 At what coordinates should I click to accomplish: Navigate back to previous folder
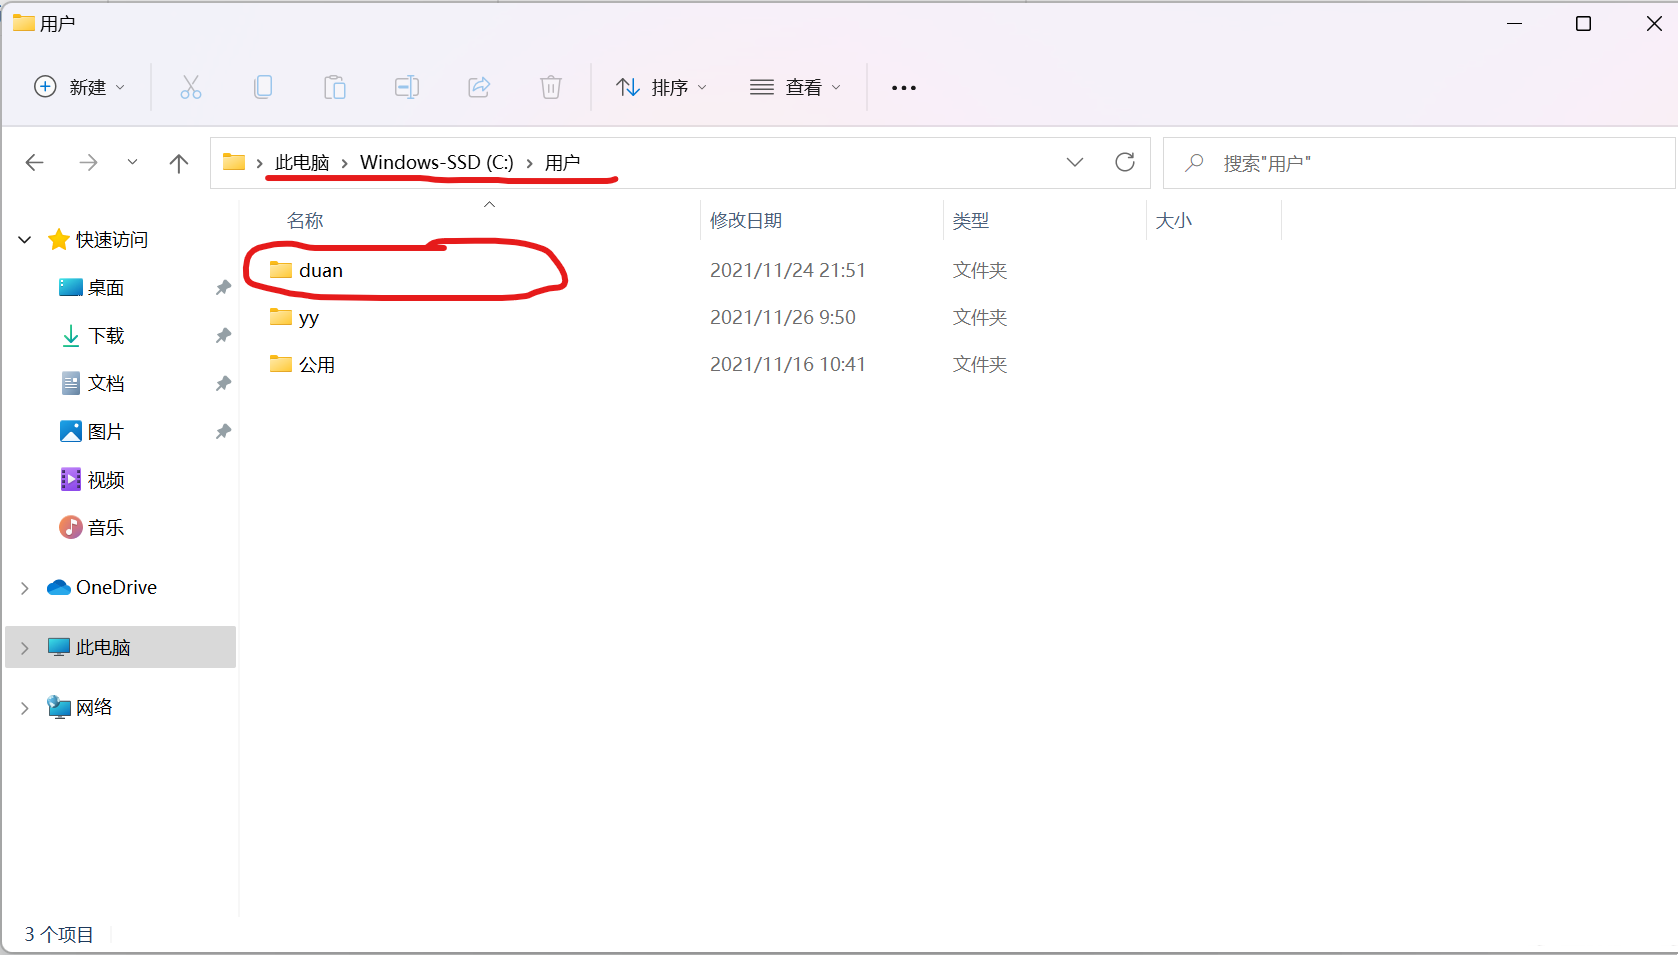[35, 163]
